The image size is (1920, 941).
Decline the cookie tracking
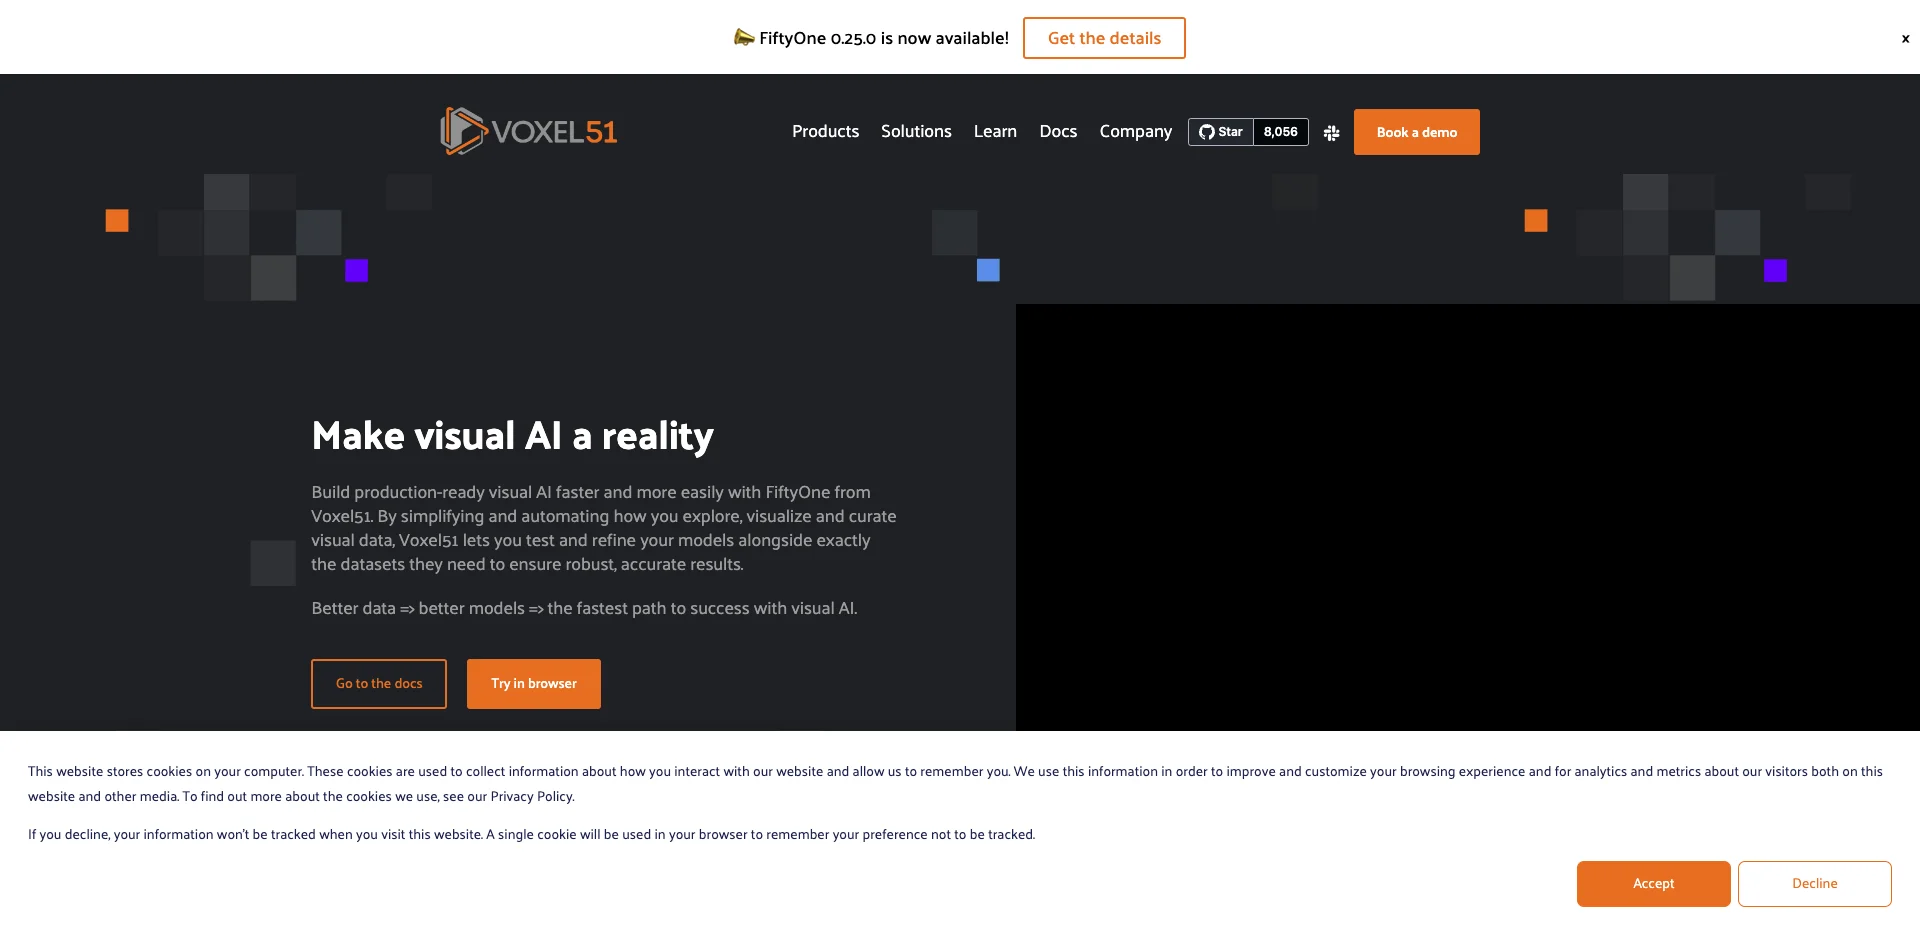click(1814, 884)
